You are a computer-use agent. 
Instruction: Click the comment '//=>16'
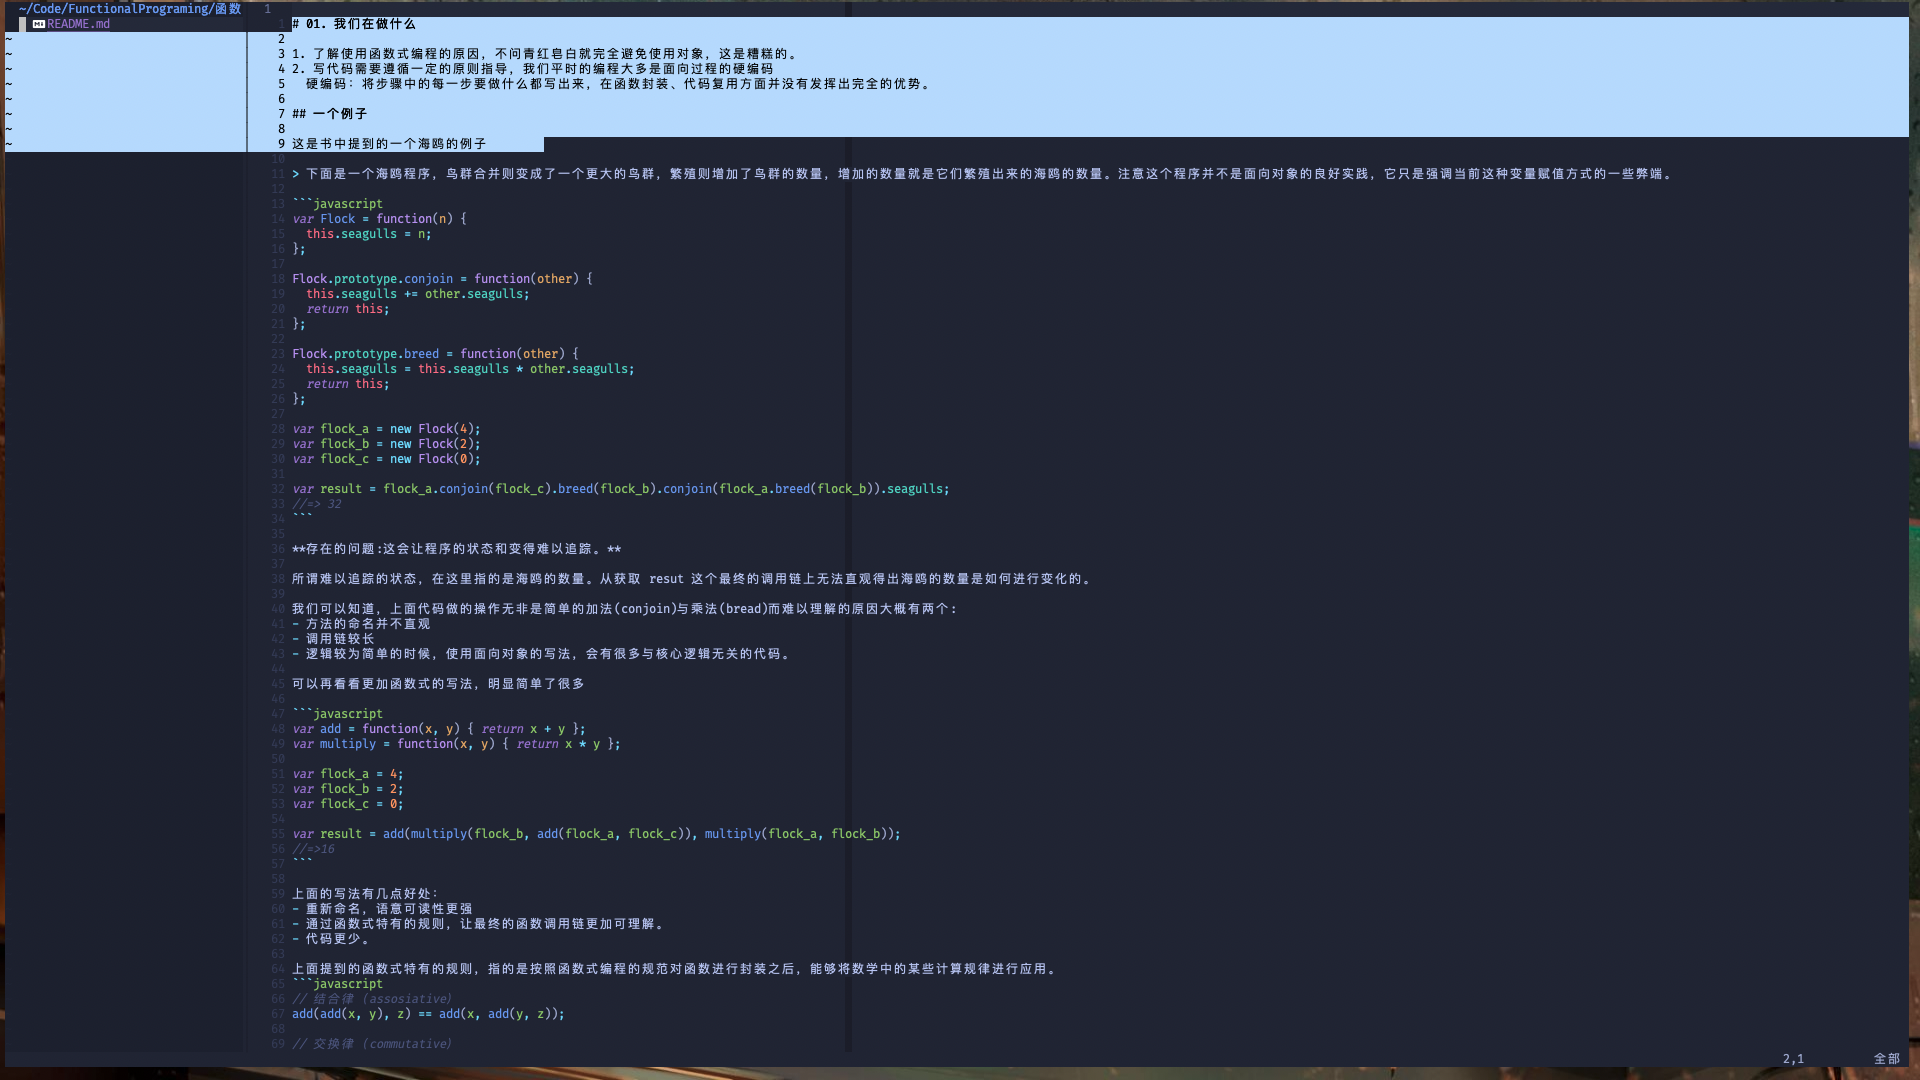coord(313,849)
